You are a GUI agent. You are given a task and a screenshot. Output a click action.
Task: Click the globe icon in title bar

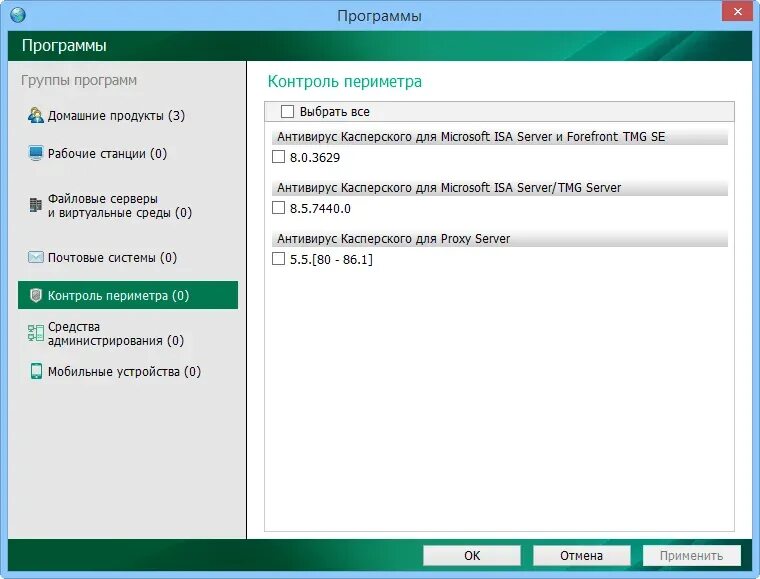tap(18, 15)
